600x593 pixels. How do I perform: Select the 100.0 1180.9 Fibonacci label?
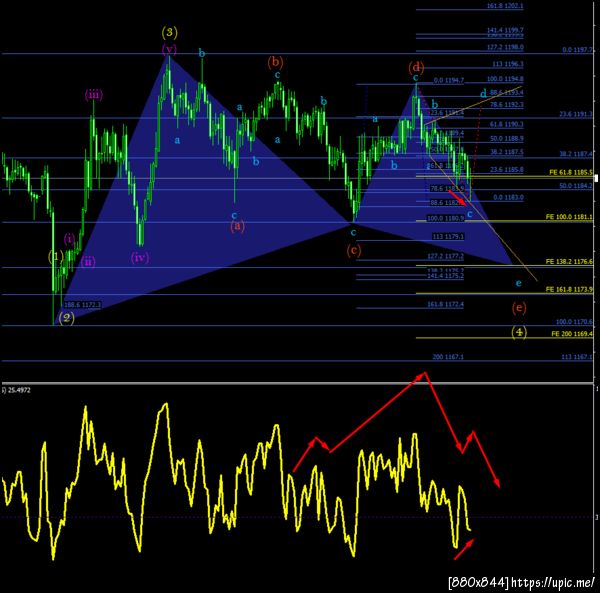click(x=445, y=218)
